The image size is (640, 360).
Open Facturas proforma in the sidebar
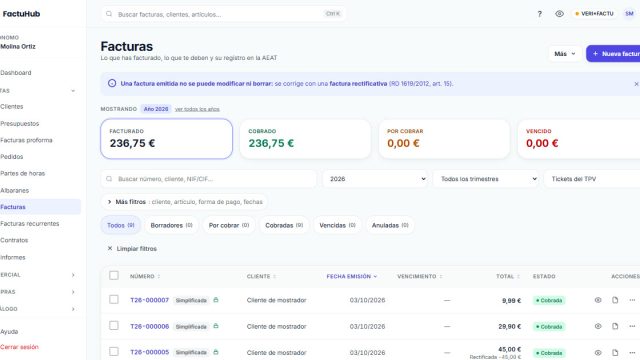pos(40,140)
